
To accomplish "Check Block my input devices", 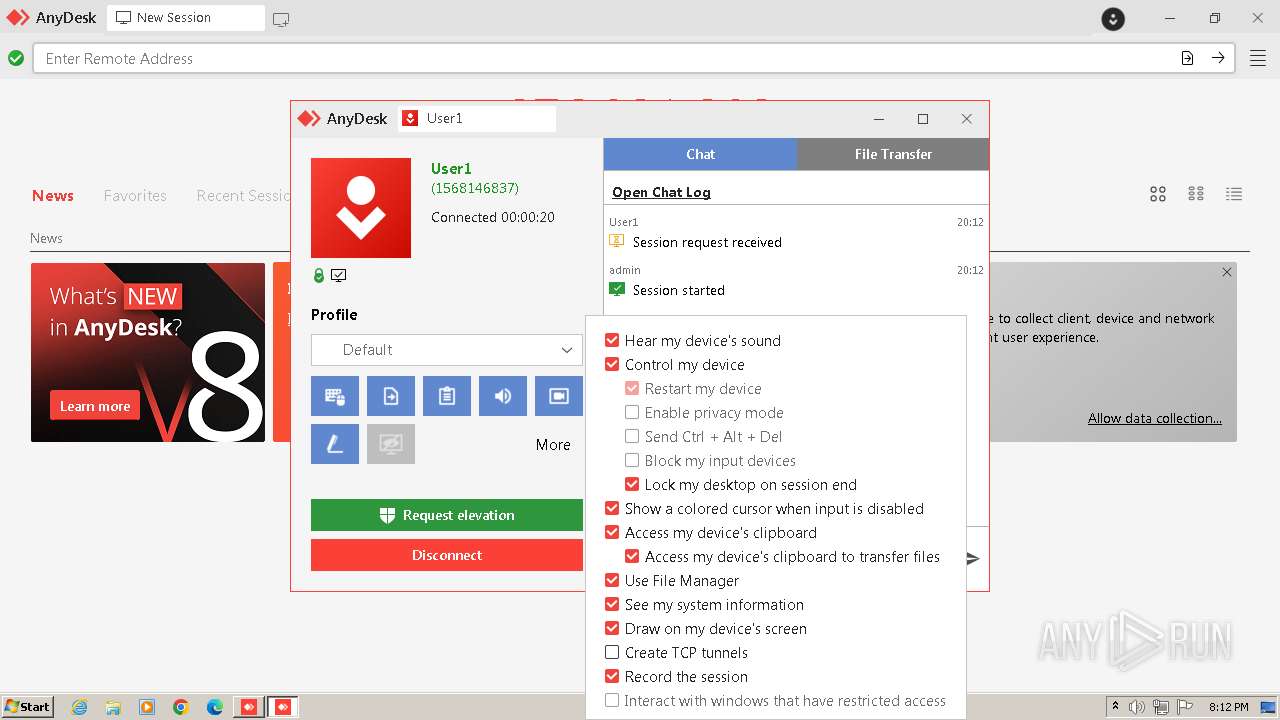I will click(632, 460).
